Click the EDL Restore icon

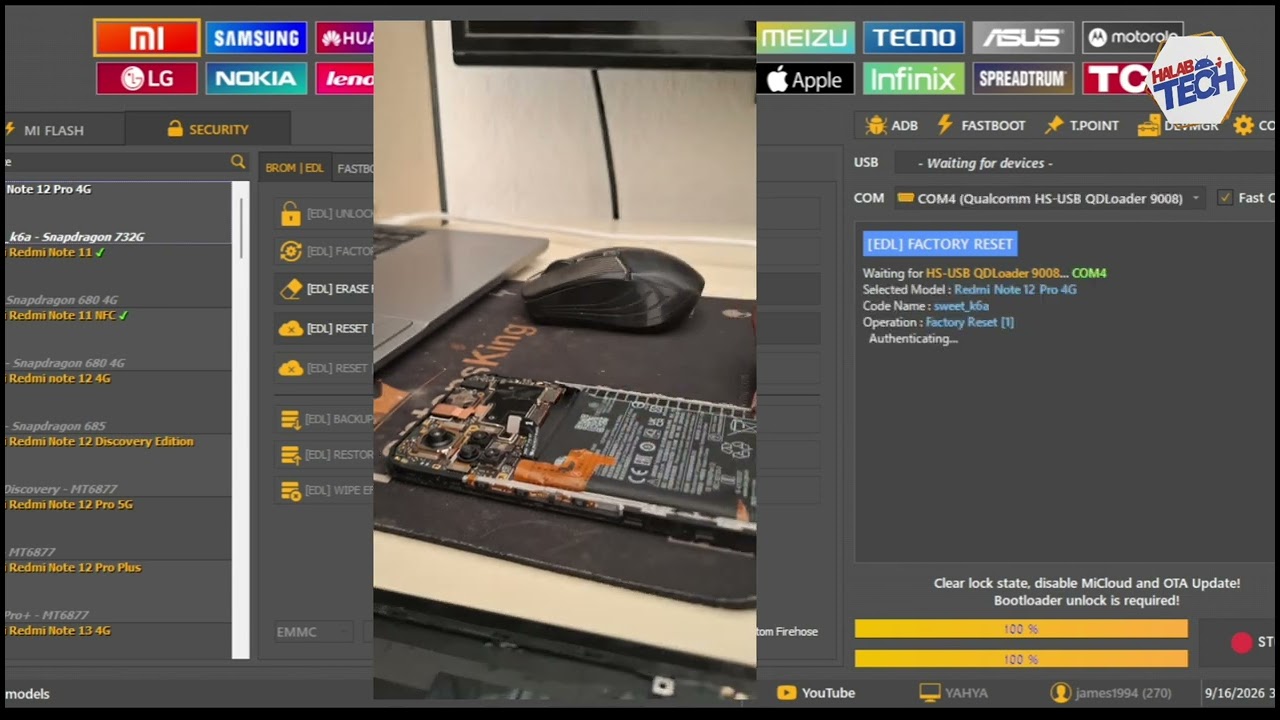coord(290,455)
